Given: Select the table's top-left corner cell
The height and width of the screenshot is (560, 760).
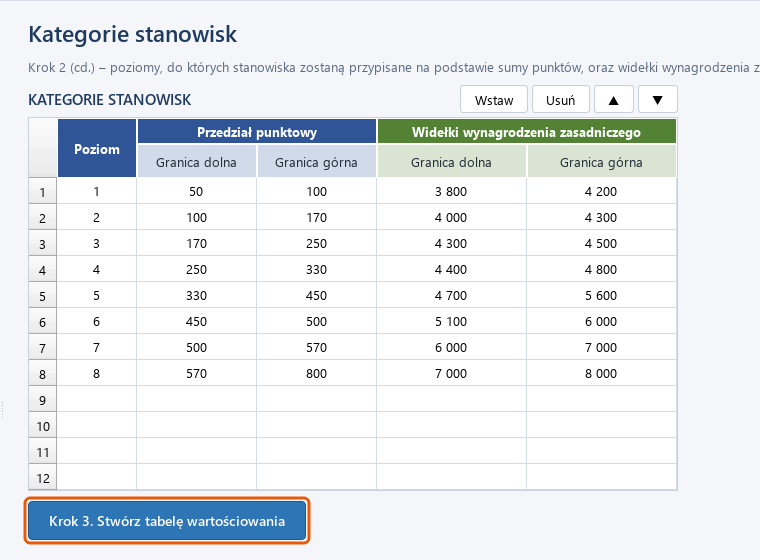Looking at the screenshot, I should point(43,148).
